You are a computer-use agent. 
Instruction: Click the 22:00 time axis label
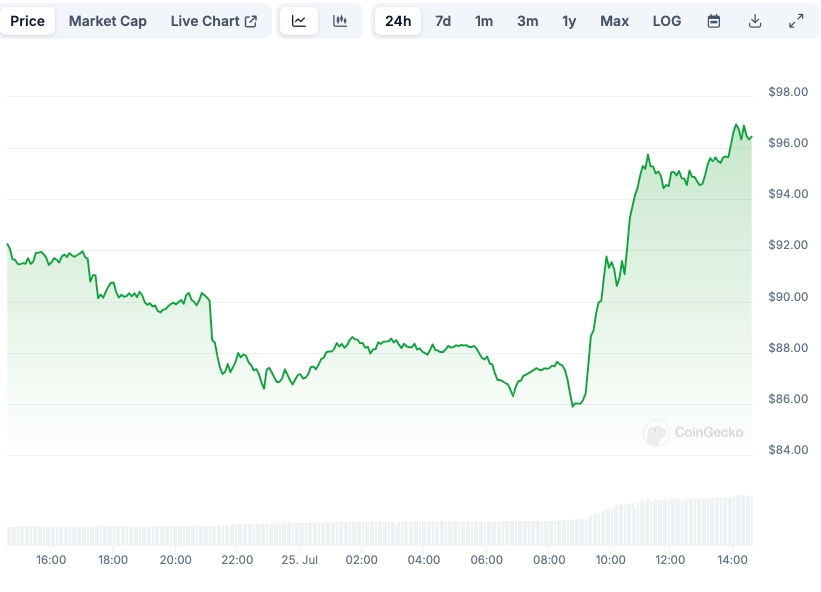click(237, 560)
